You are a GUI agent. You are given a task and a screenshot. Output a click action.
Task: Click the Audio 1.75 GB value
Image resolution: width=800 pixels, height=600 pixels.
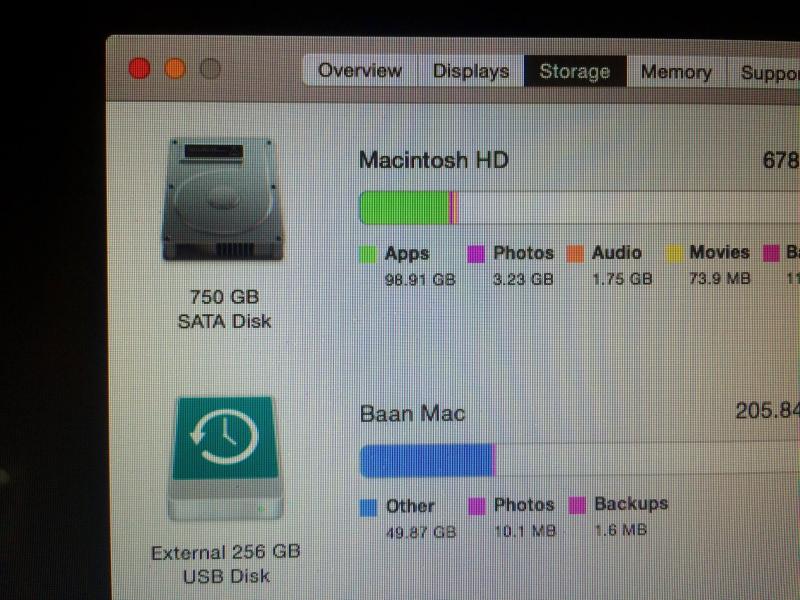coord(622,279)
